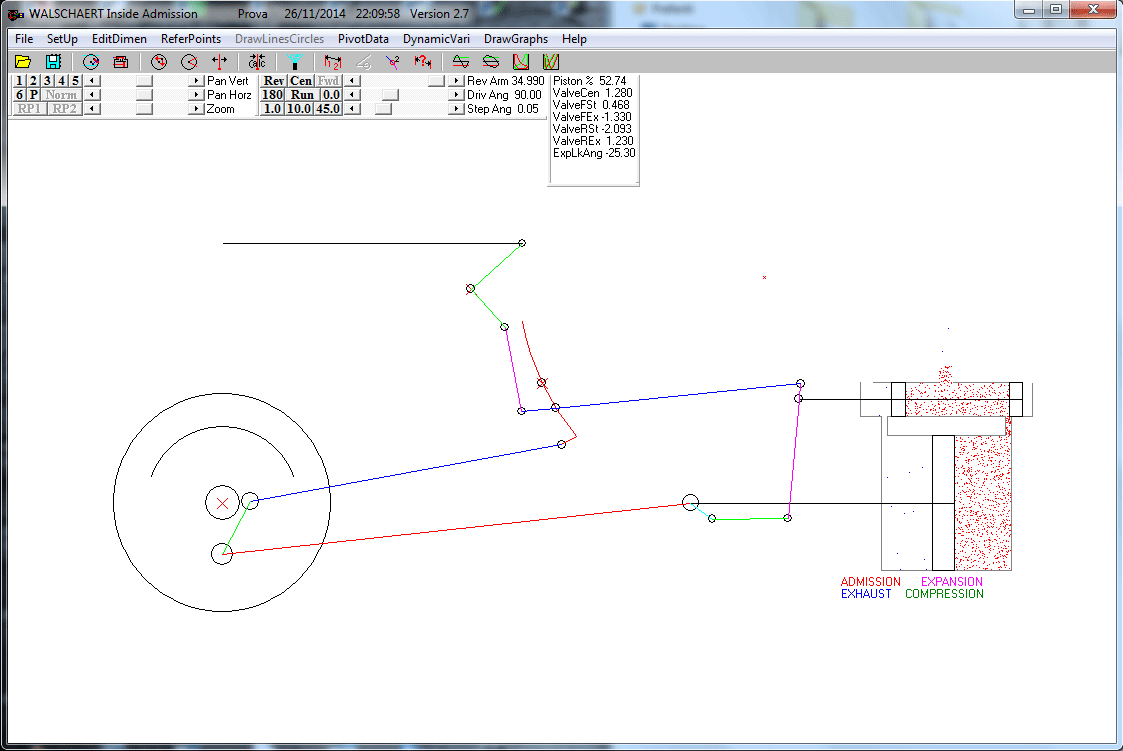Open the DrawGraphs menu
This screenshot has height=751, width=1123.
[516, 39]
